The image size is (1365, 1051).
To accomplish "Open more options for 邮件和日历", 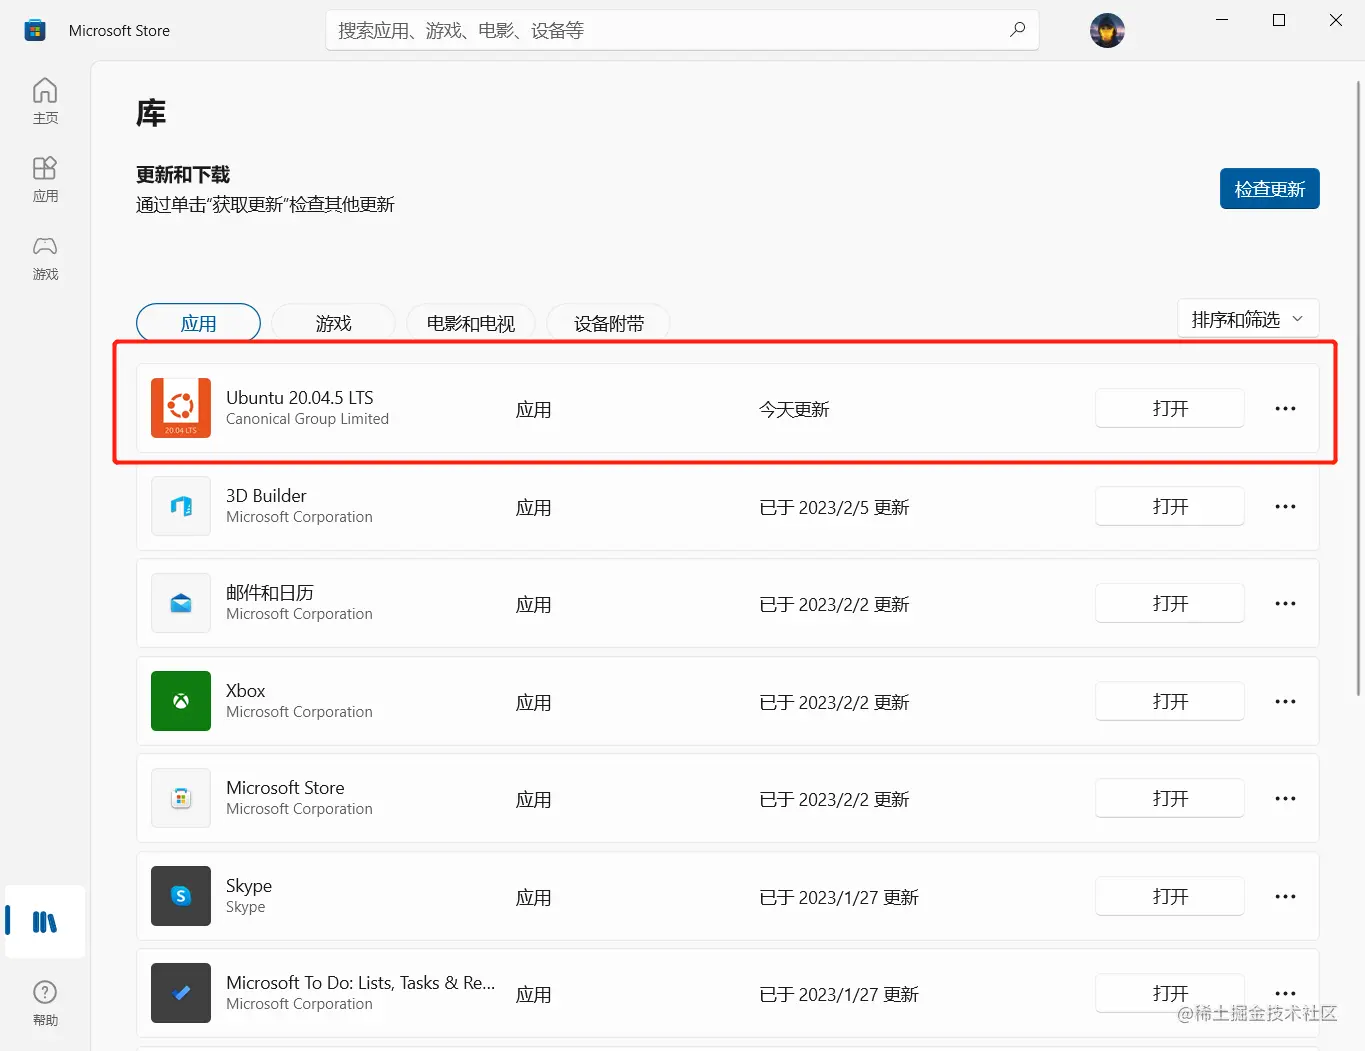I will (1285, 603).
